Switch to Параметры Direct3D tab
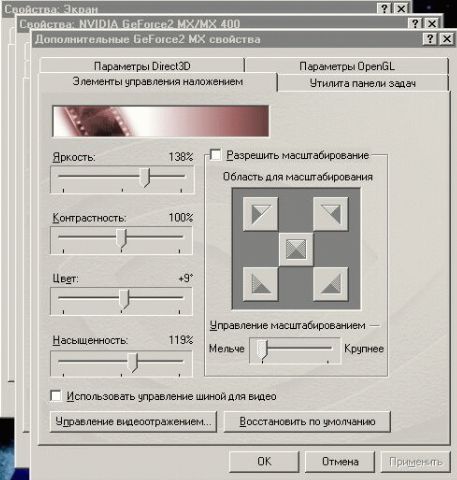 (142, 66)
